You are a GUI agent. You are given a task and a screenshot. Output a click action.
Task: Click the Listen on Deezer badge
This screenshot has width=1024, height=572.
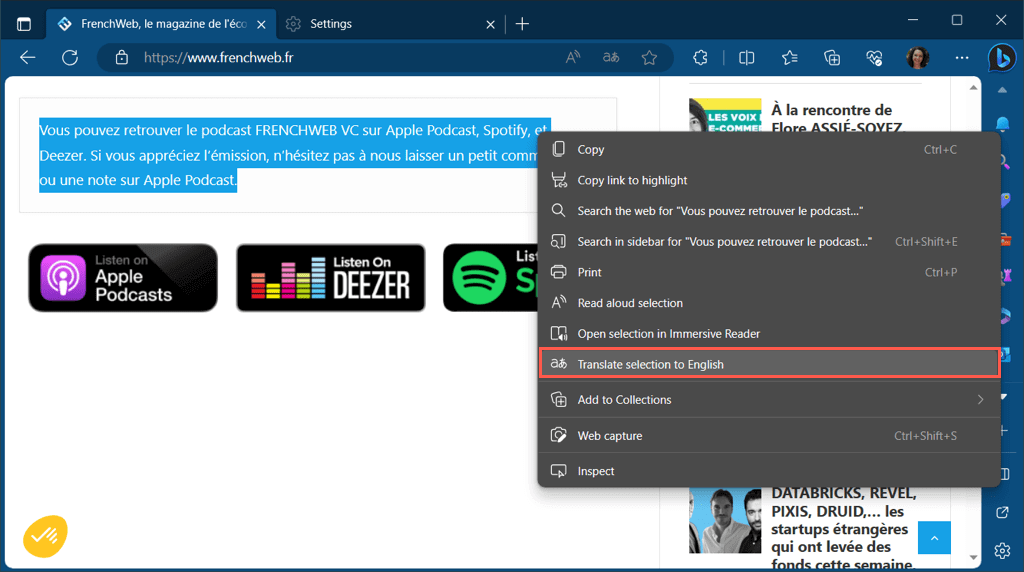point(331,278)
